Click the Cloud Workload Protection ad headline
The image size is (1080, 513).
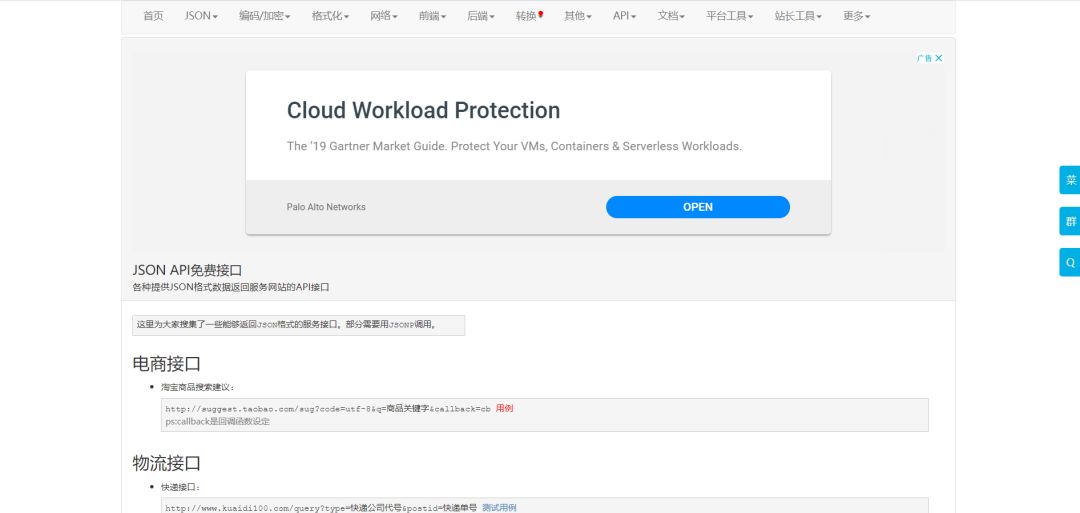(423, 110)
